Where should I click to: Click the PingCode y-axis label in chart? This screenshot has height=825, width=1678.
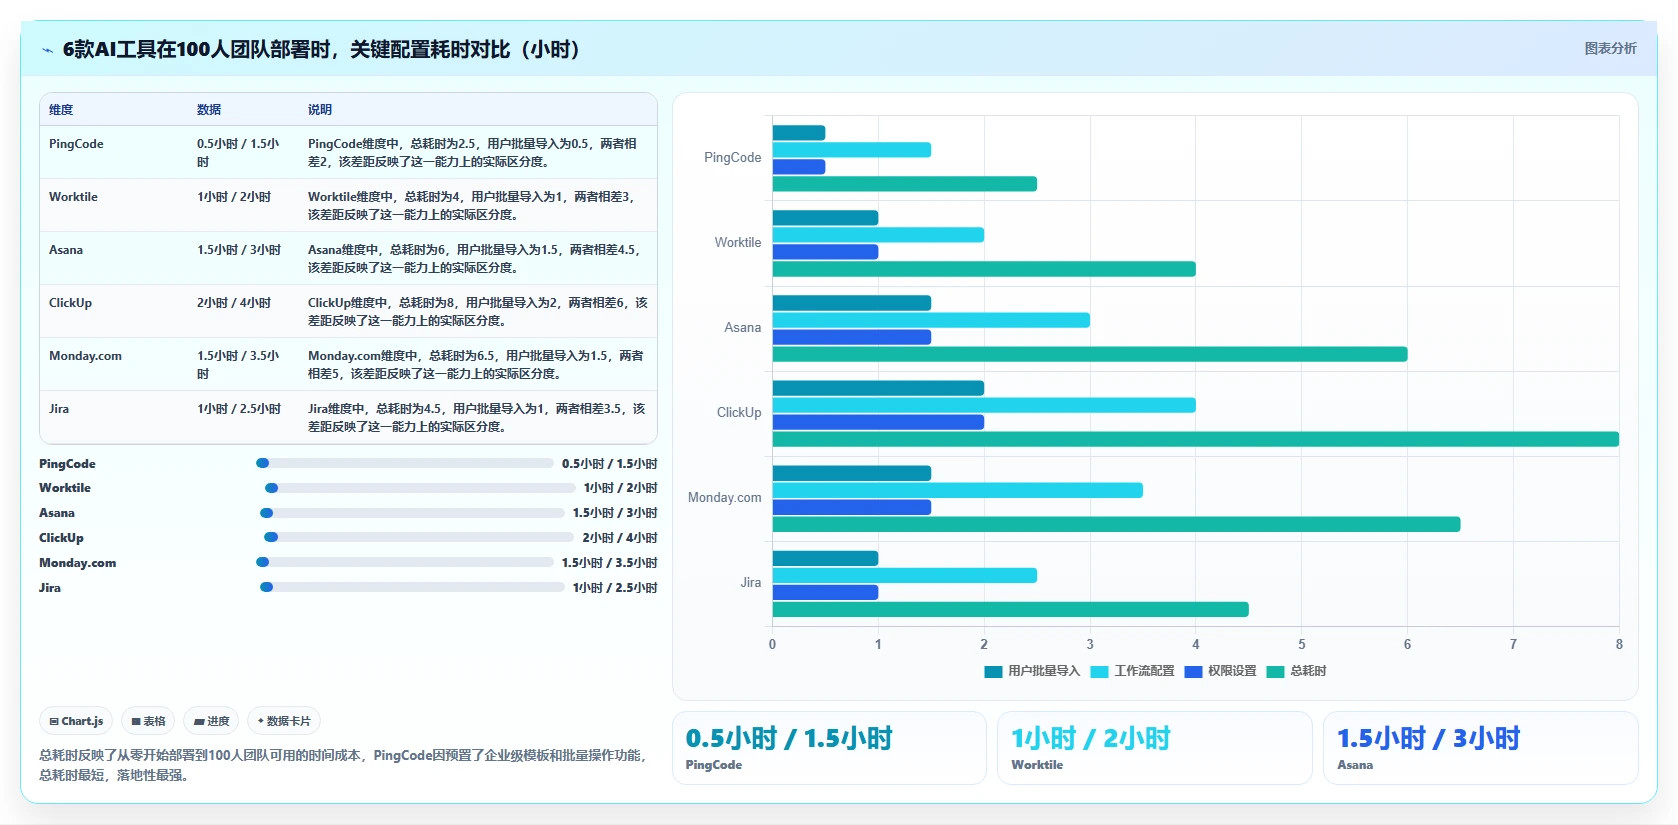(732, 158)
